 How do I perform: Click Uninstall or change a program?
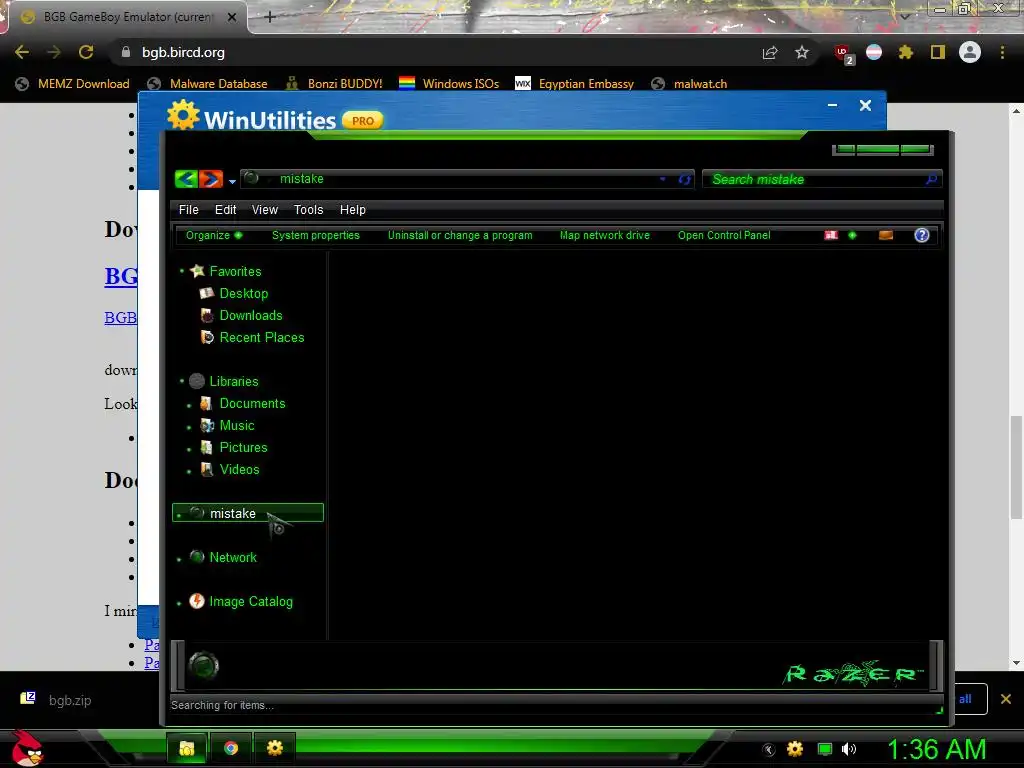coord(460,235)
